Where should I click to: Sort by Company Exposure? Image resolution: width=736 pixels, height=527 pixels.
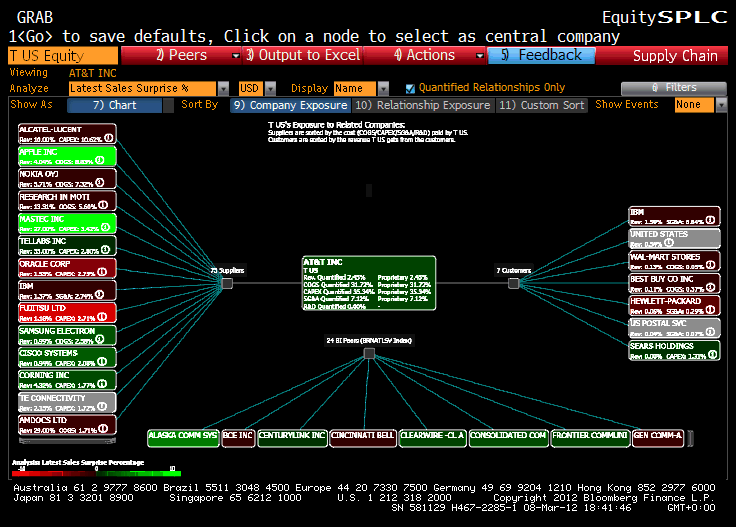290,105
